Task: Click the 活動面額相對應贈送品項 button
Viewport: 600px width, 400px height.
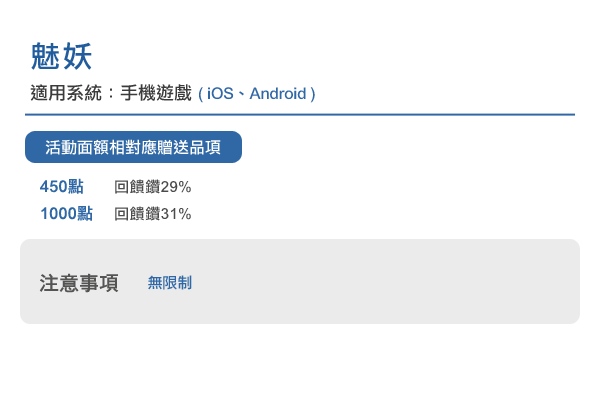Action: click(x=133, y=147)
